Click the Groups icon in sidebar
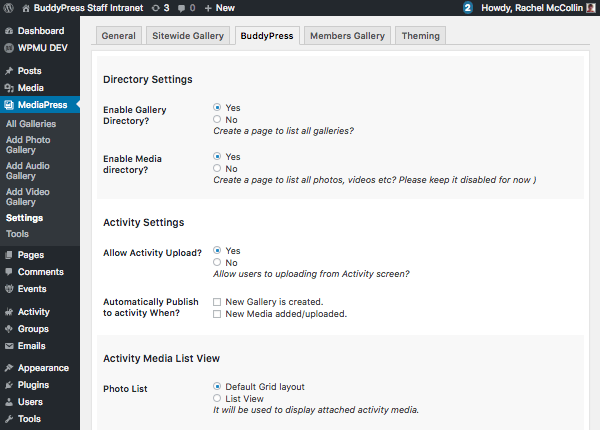The width and height of the screenshot is (600, 430). pyautogui.click(x=9, y=329)
